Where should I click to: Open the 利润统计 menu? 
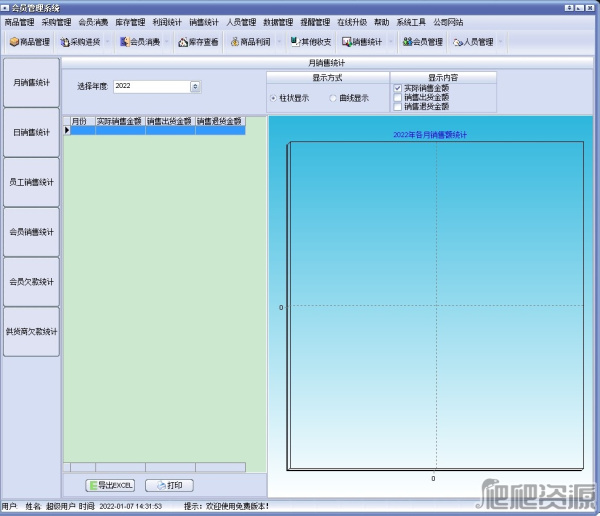click(x=167, y=22)
